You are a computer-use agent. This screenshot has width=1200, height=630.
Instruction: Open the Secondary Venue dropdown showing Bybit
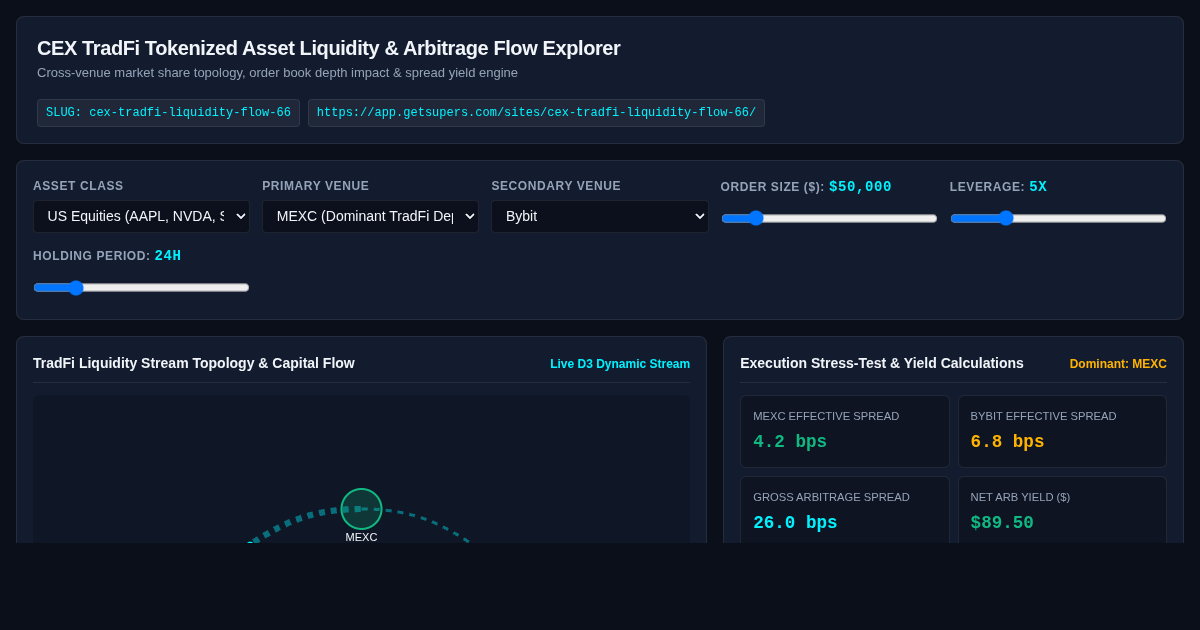click(600, 216)
